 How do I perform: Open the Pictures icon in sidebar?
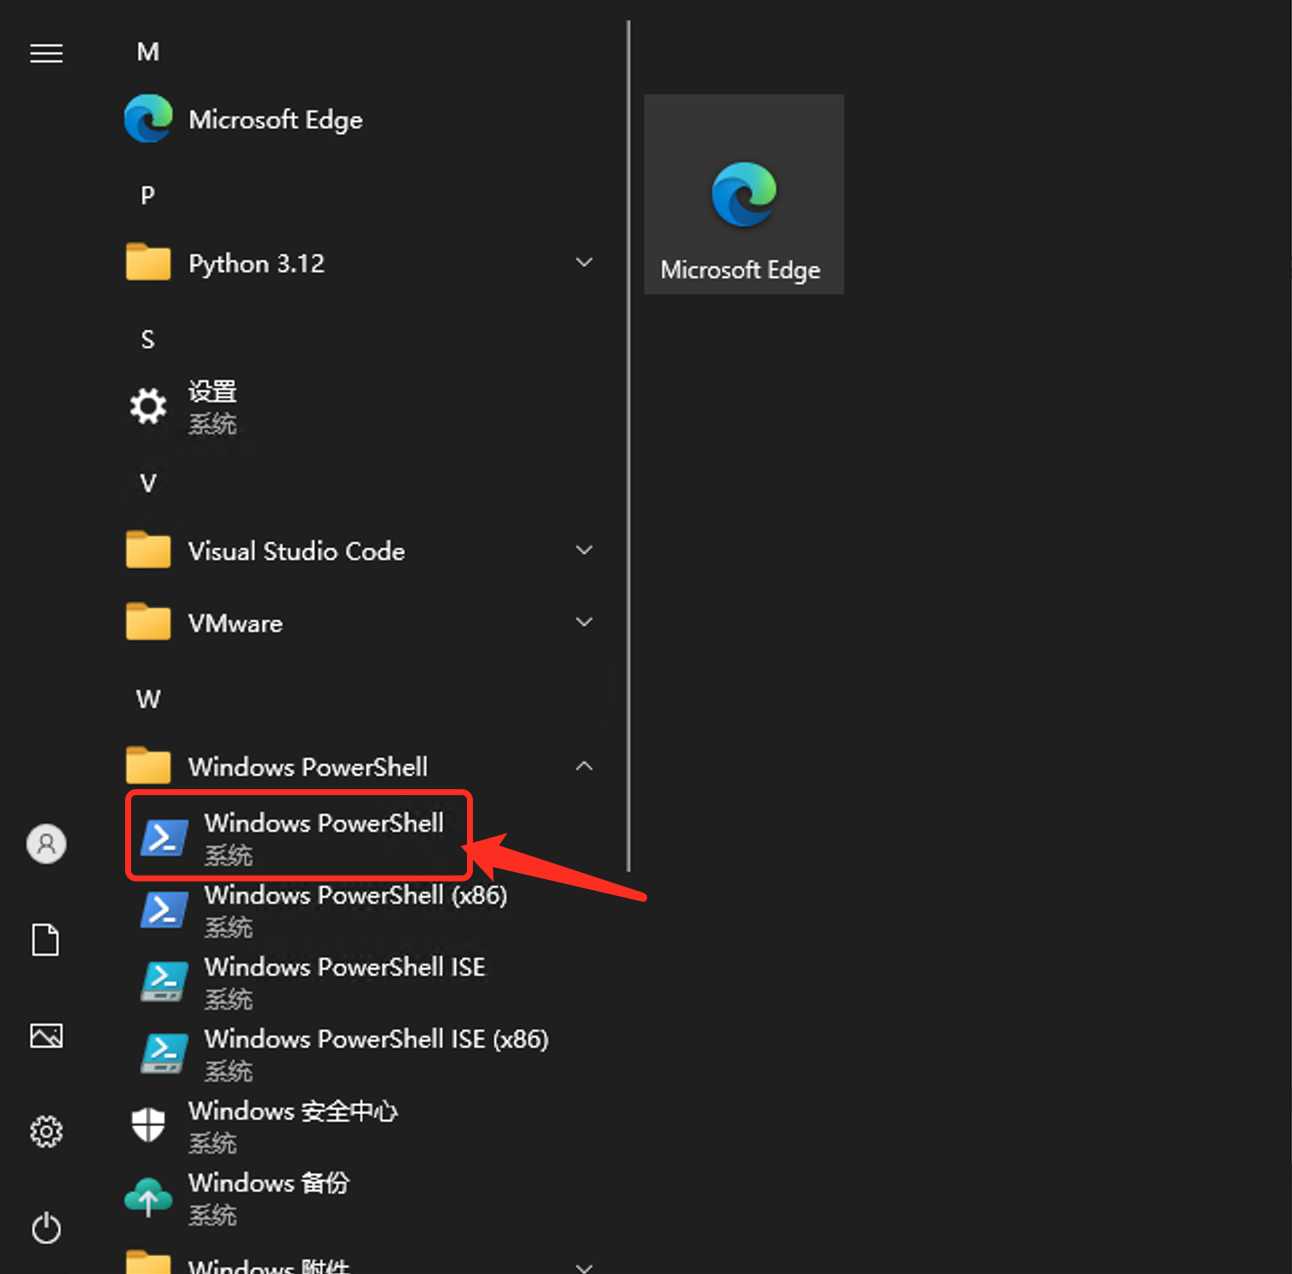pos(46,1035)
